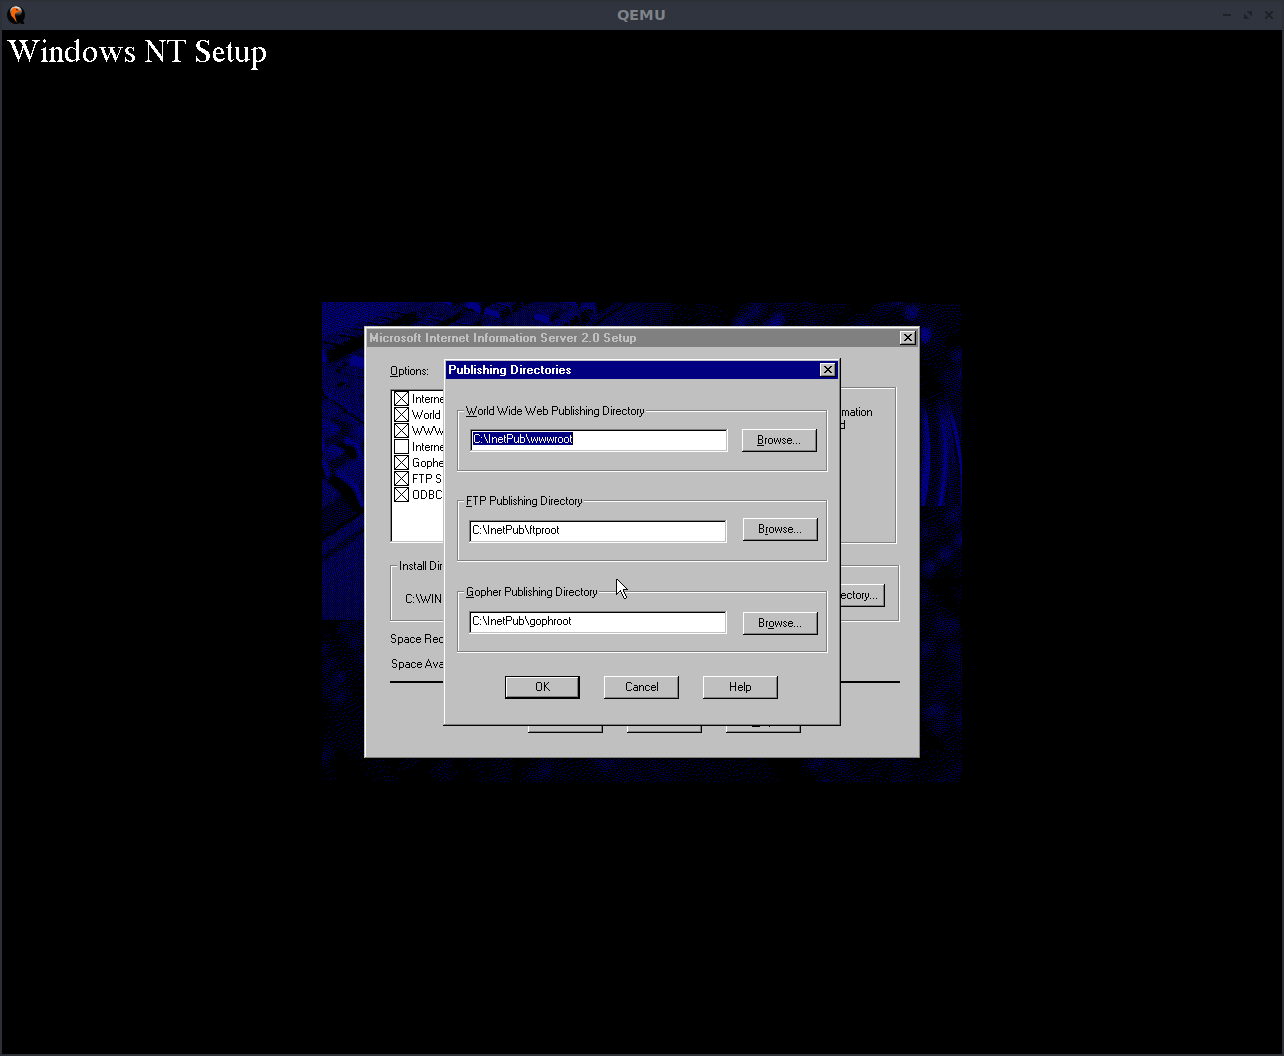Toggle the WWW option checkbox
Screen dimensions: 1284x1056
401,431
